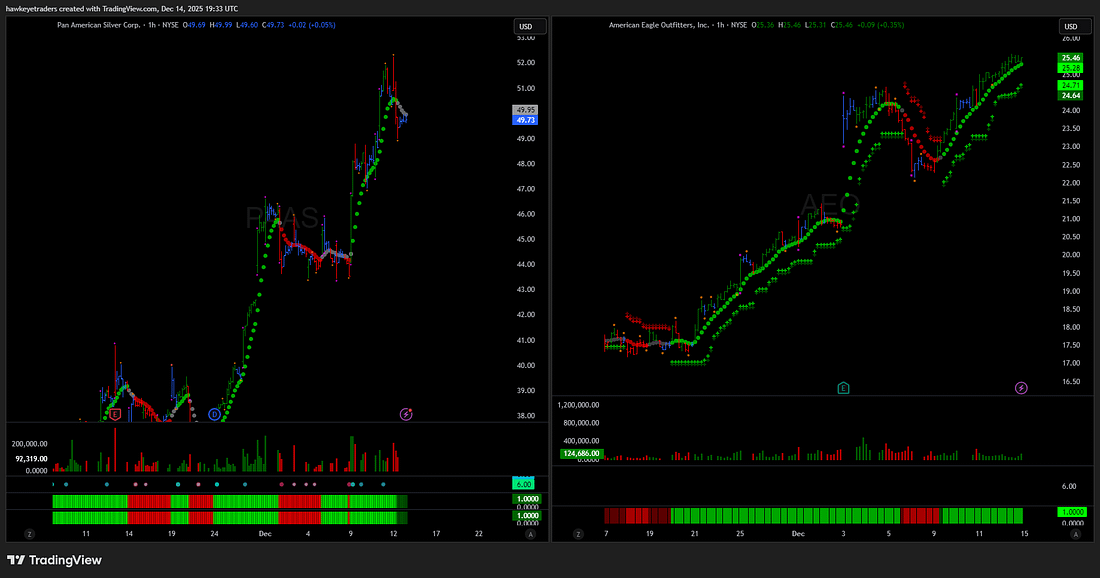Click the green 1.0000 indicator value on the AEO chart
The height and width of the screenshot is (578, 1100).
pos(1072,513)
